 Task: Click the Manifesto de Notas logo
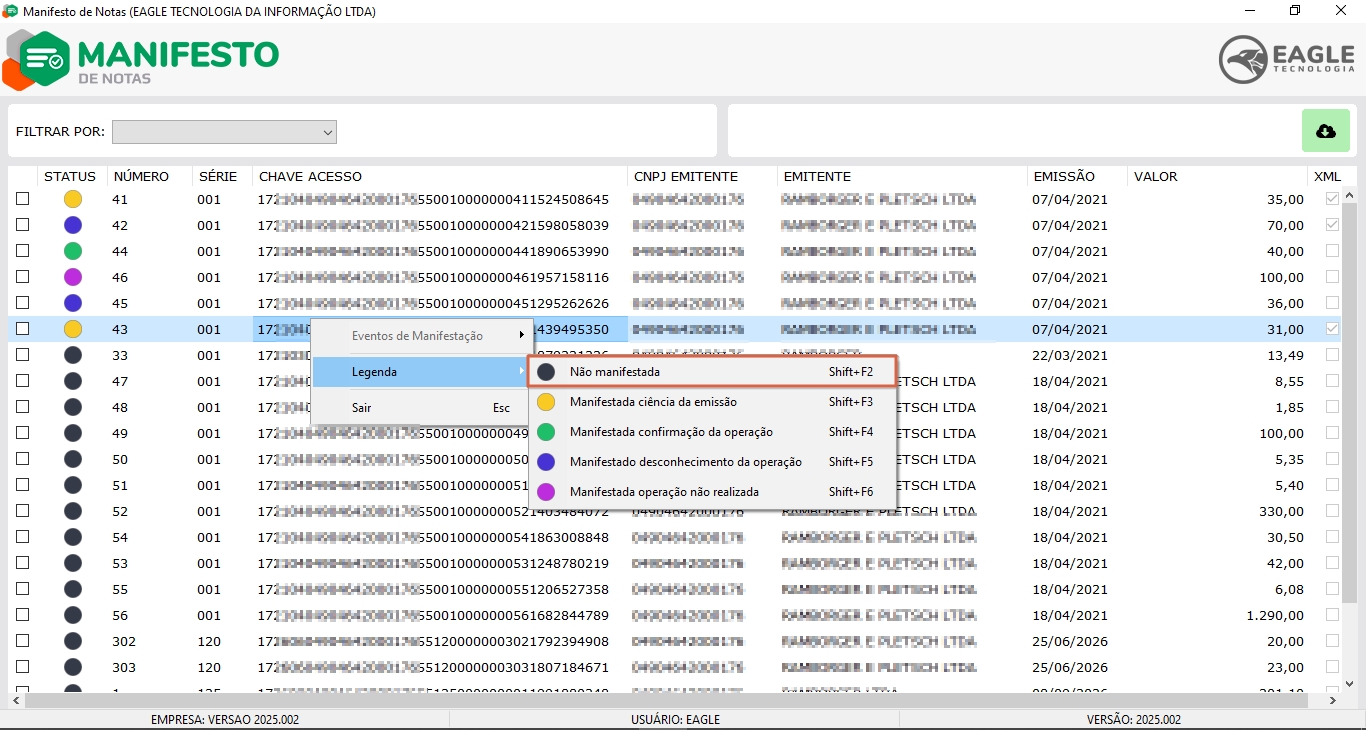[x=141, y=61]
